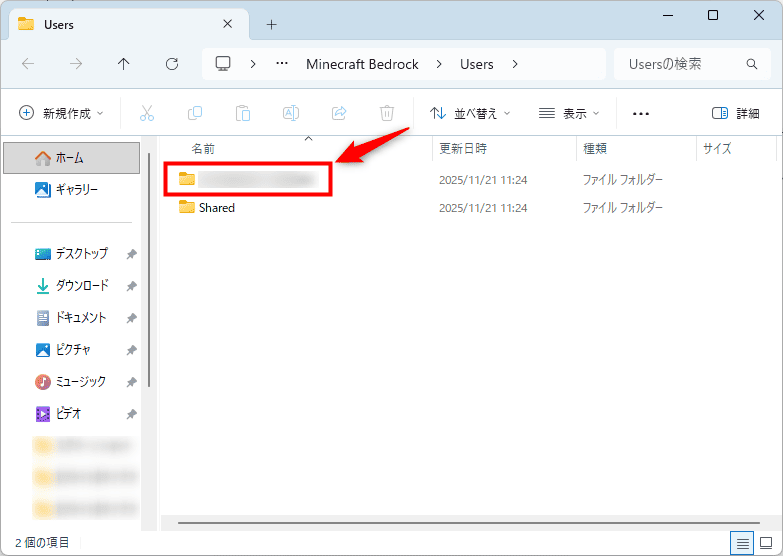Close the Users tab
This screenshot has width=783, height=556.
pyautogui.click(x=227, y=24)
